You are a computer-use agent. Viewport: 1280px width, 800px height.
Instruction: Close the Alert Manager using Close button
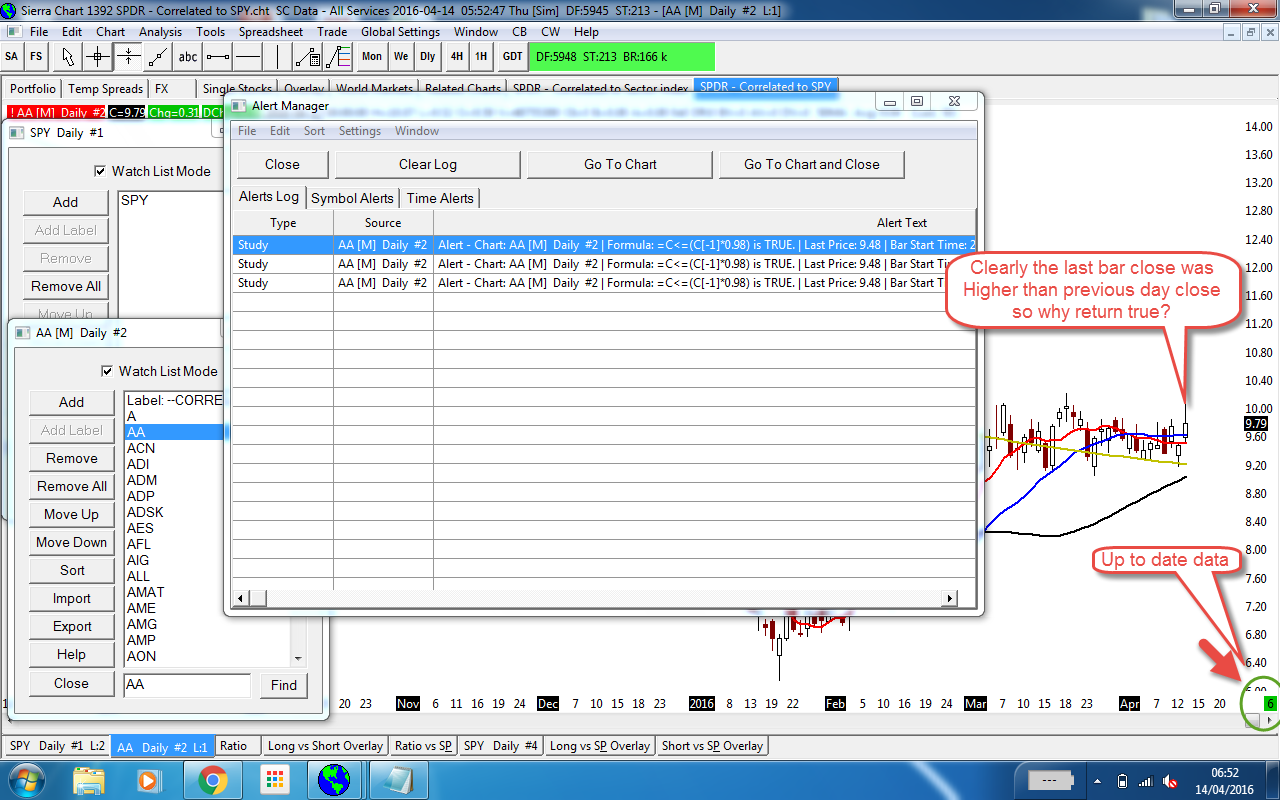tap(282, 164)
